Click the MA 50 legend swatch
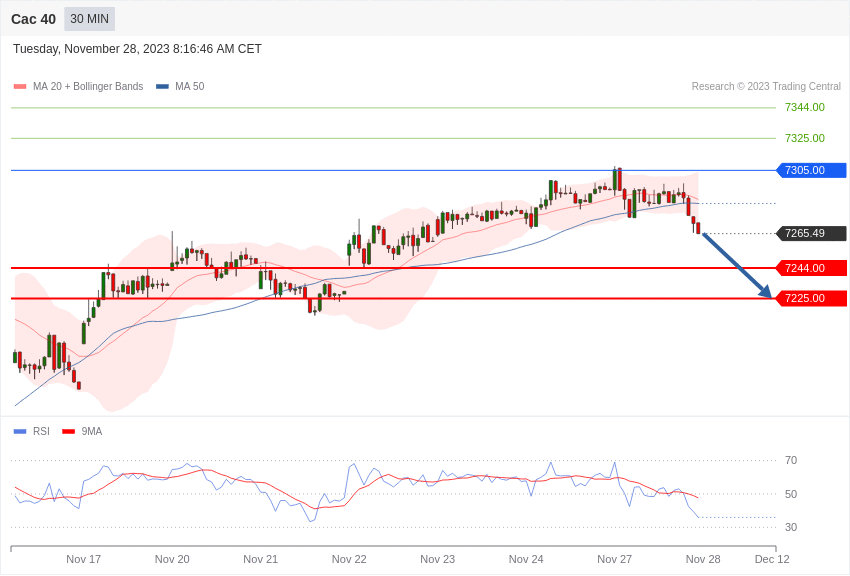850x576 pixels. (x=162, y=86)
